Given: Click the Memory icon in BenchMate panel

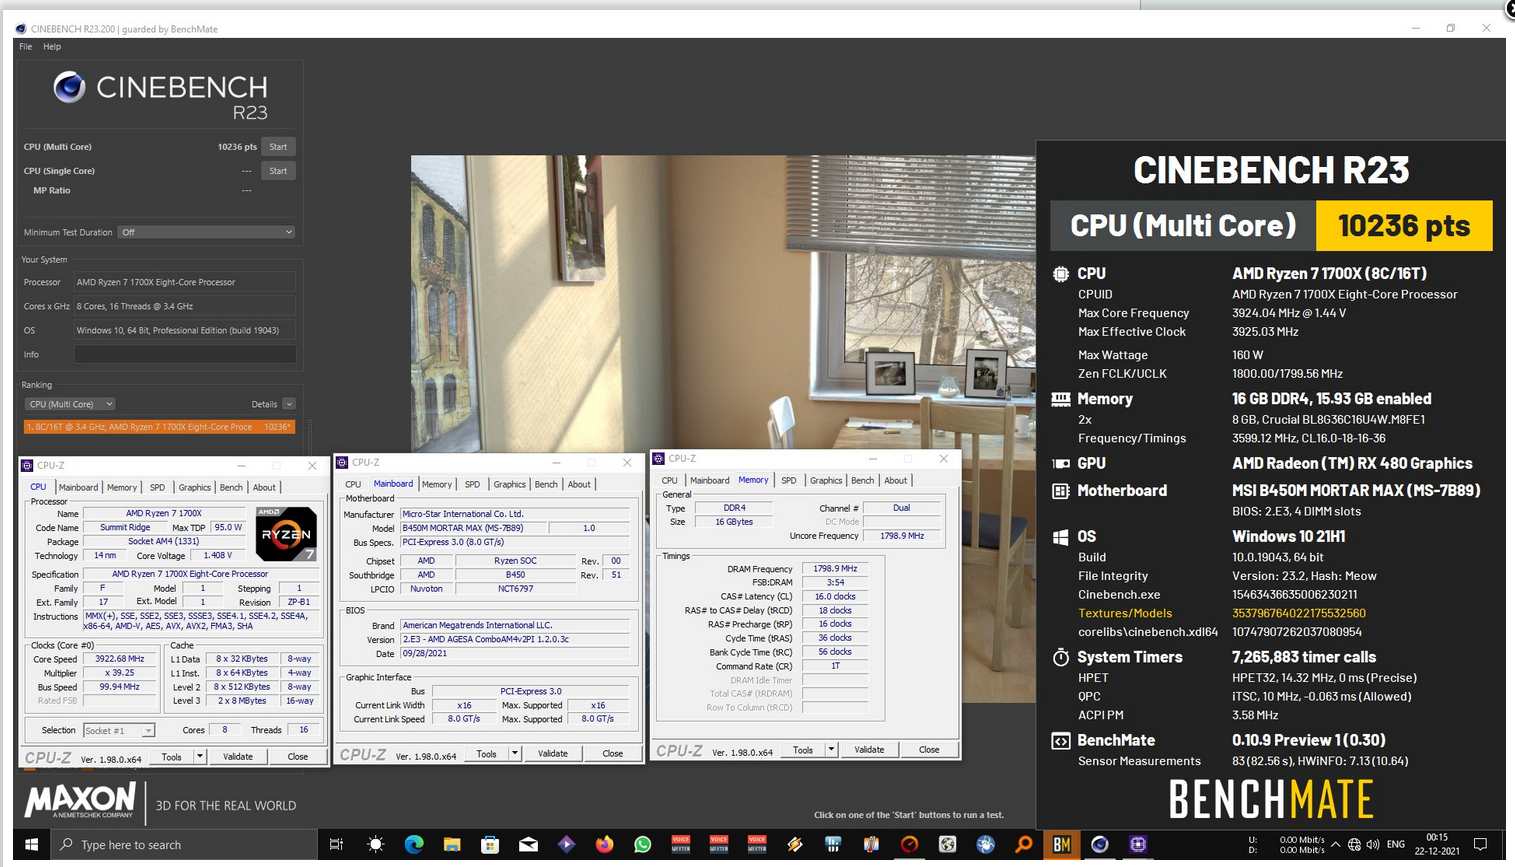Looking at the screenshot, I should coord(1061,399).
